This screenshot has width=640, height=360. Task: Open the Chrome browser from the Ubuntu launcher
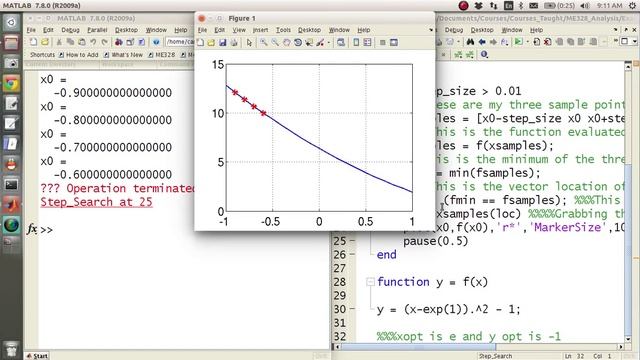[11, 84]
